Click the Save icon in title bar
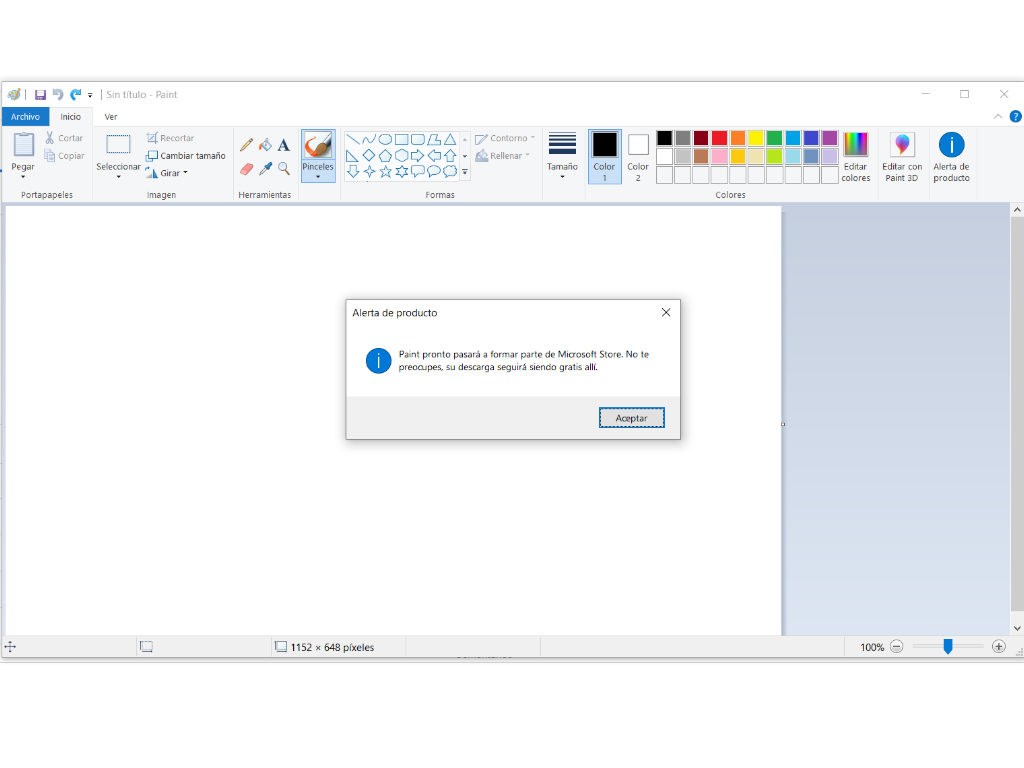This screenshot has width=1024, height=768. (x=40, y=94)
